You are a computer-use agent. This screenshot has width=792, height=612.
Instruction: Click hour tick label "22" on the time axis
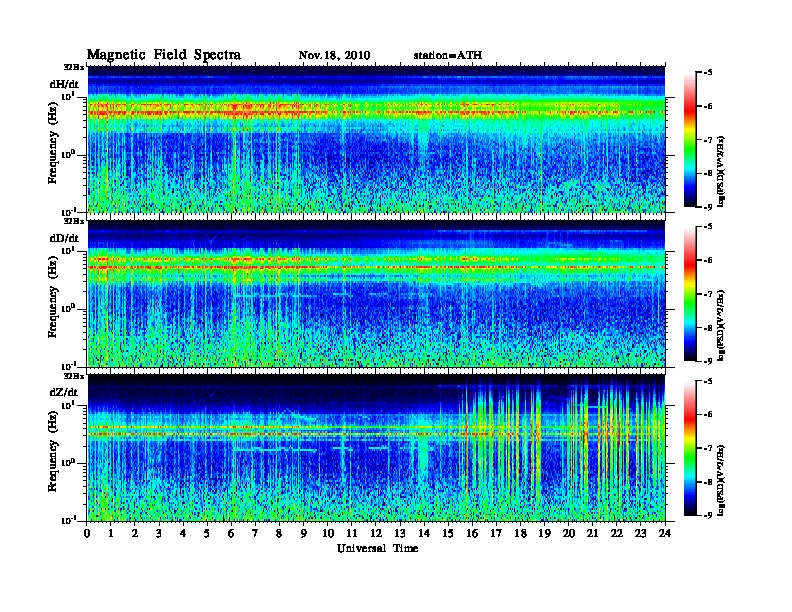click(x=617, y=533)
